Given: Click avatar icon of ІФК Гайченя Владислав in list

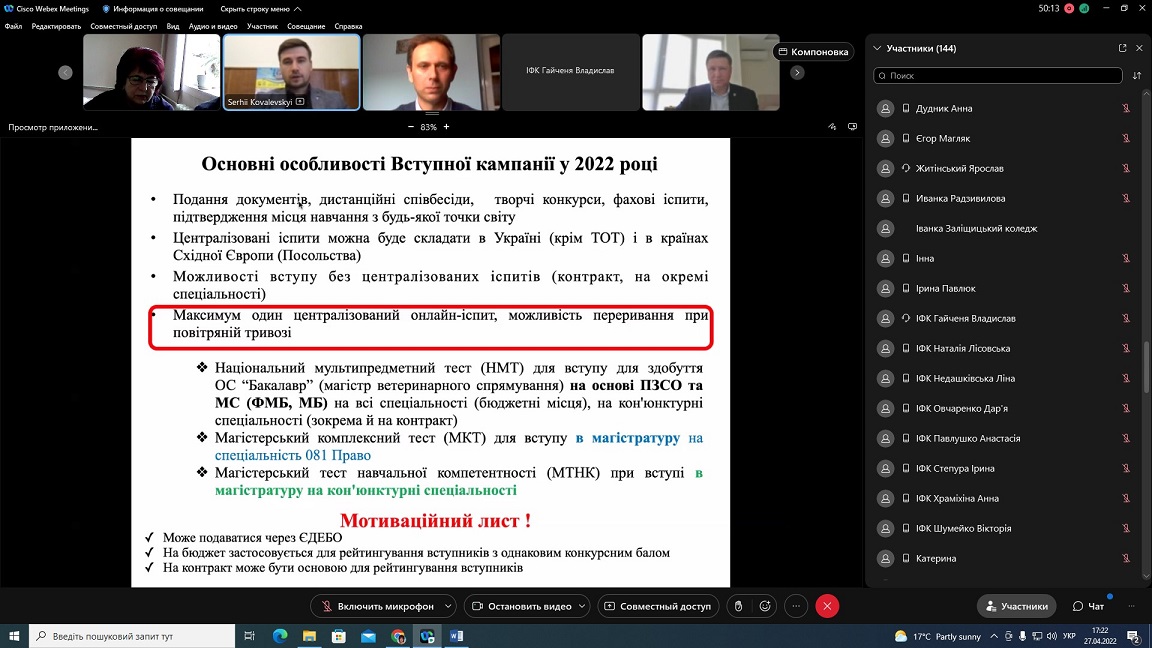Looking at the screenshot, I should point(885,318).
